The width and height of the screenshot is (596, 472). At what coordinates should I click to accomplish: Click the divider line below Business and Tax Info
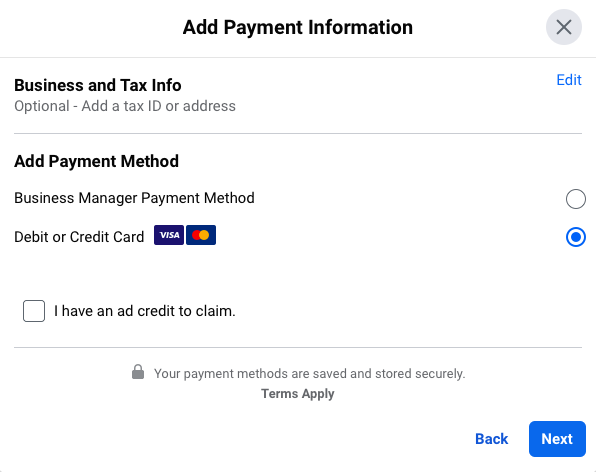pos(298,133)
